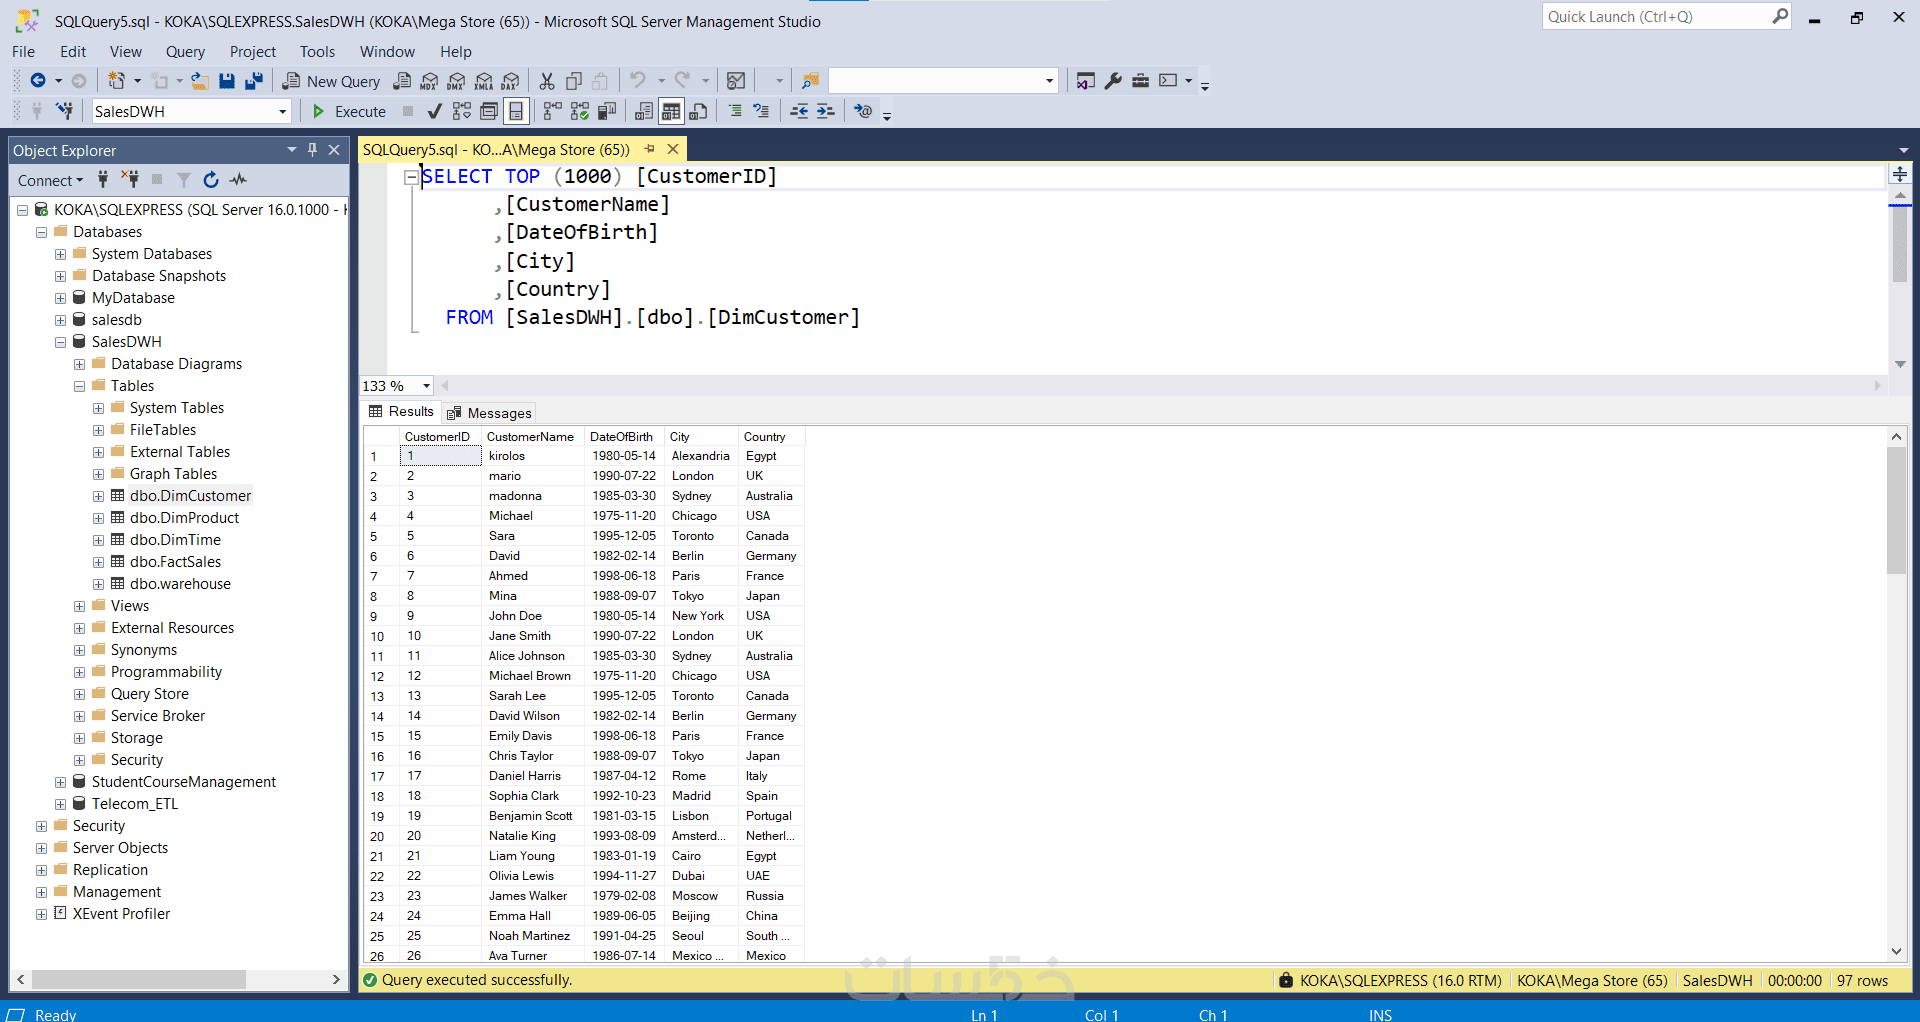The image size is (1920, 1022).
Task: Open the Connect dropdown in Object Explorer
Action: pos(51,180)
